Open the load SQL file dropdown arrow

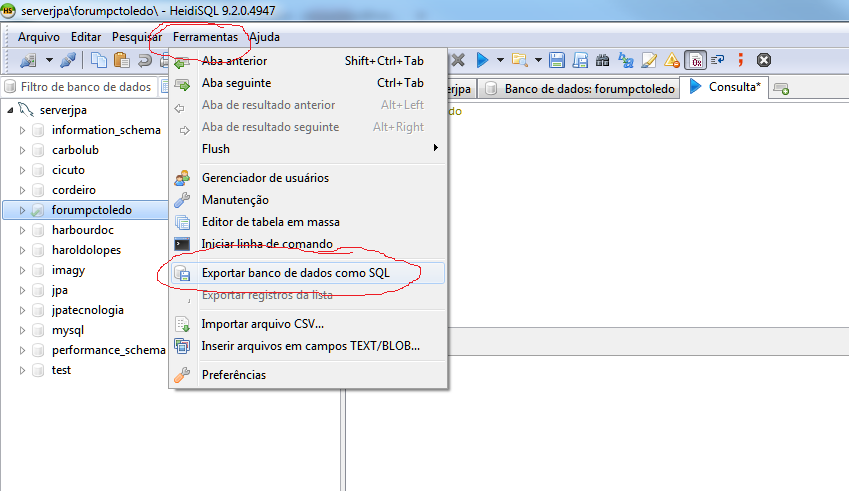click(x=538, y=60)
